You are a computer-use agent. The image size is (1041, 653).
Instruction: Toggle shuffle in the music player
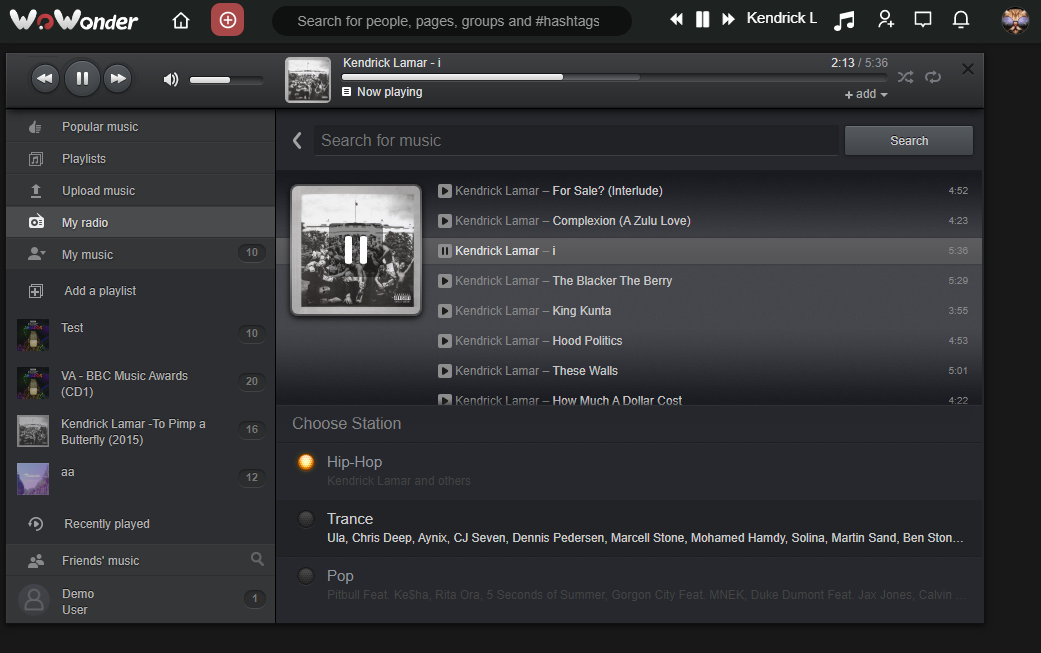click(x=905, y=77)
